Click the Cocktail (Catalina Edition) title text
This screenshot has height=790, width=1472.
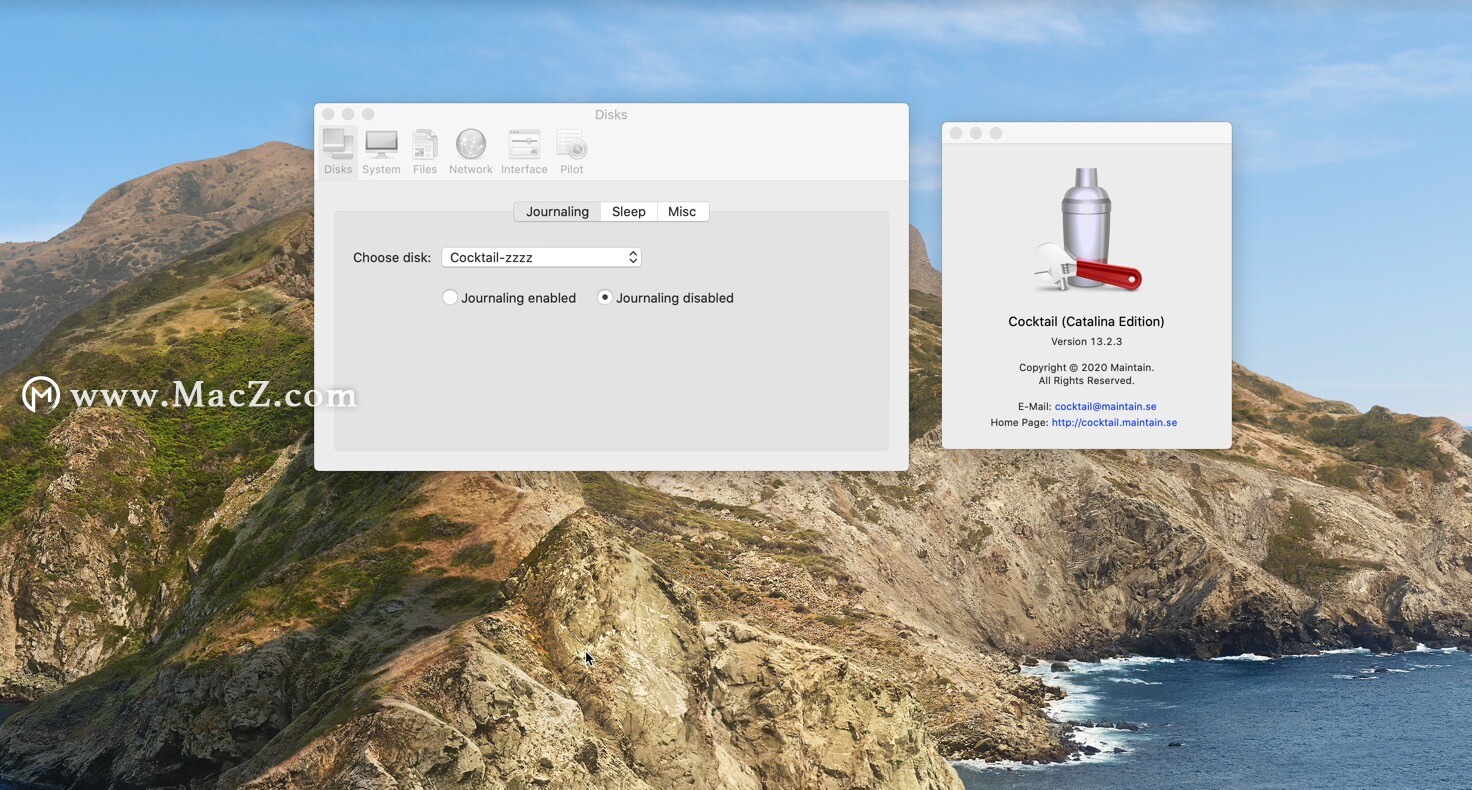(1086, 321)
